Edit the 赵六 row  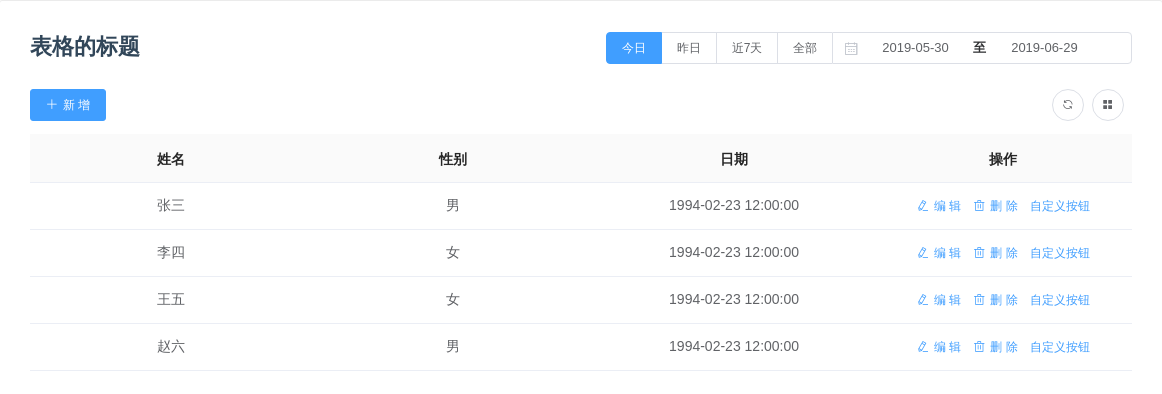[x=939, y=347]
